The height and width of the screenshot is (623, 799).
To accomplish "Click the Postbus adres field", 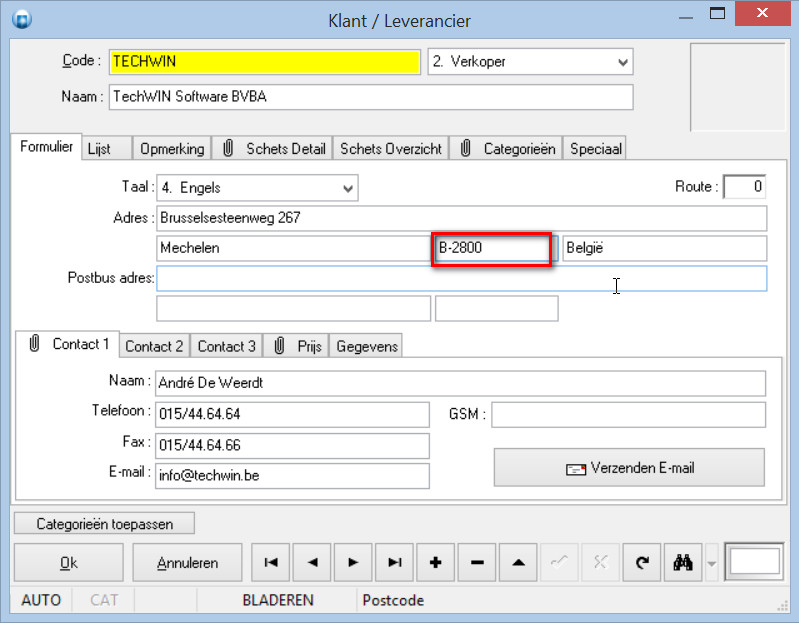I will 462,279.
